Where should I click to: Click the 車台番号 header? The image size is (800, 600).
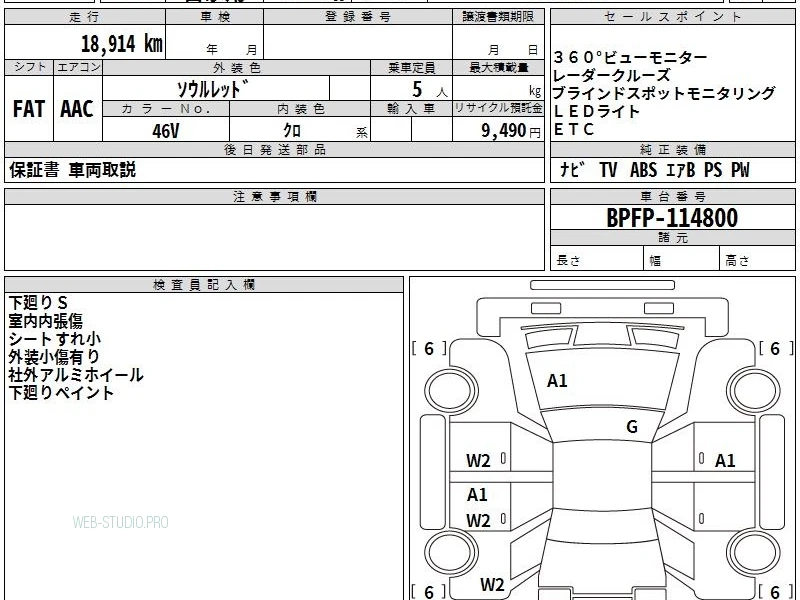click(672, 196)
